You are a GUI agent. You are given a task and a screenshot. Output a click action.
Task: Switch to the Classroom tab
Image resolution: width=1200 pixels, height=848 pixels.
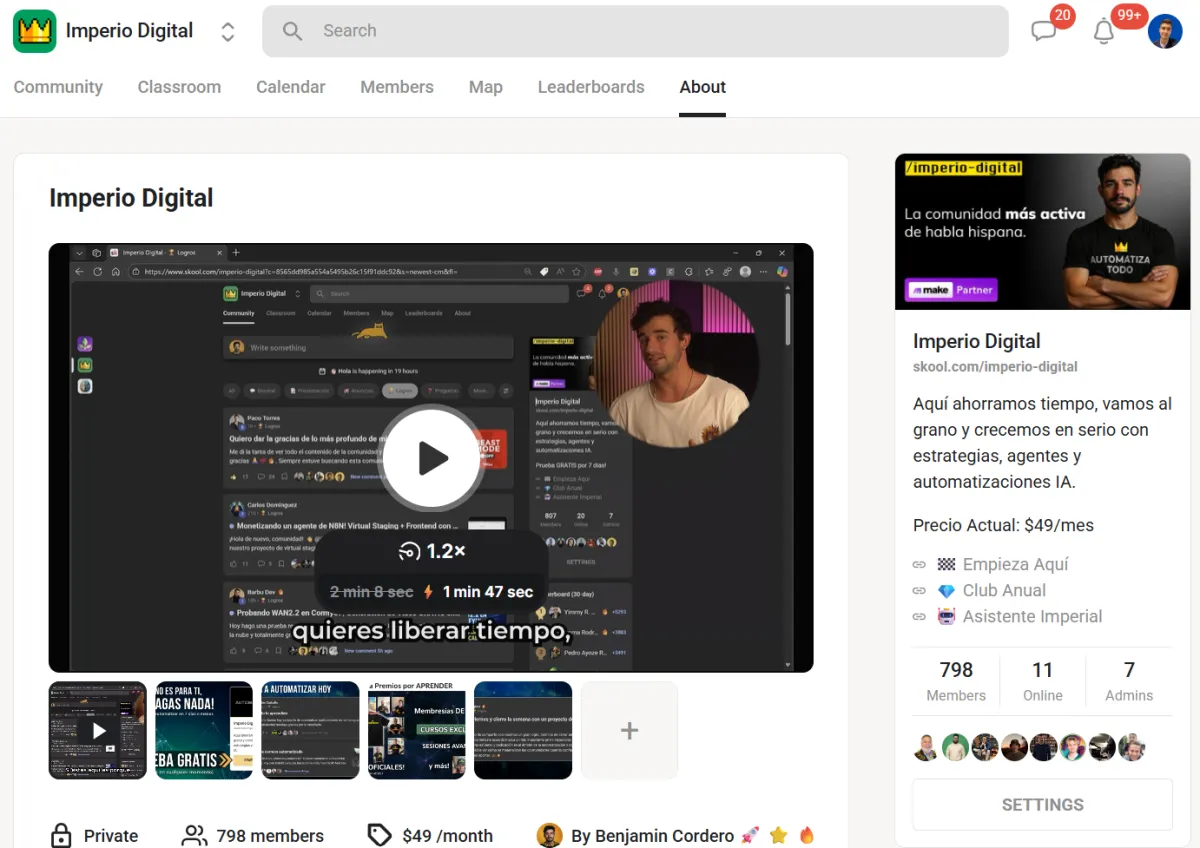point(179,87)
